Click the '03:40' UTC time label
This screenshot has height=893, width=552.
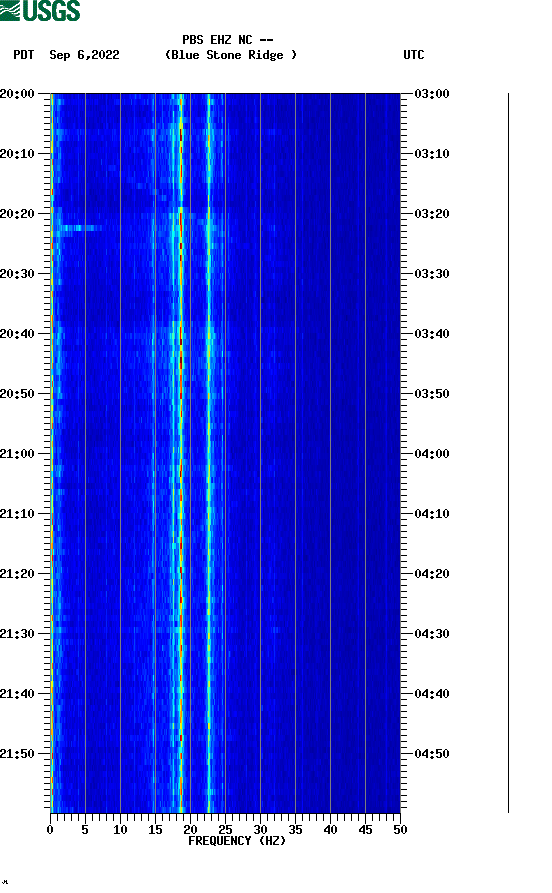(x=432, y=334)
